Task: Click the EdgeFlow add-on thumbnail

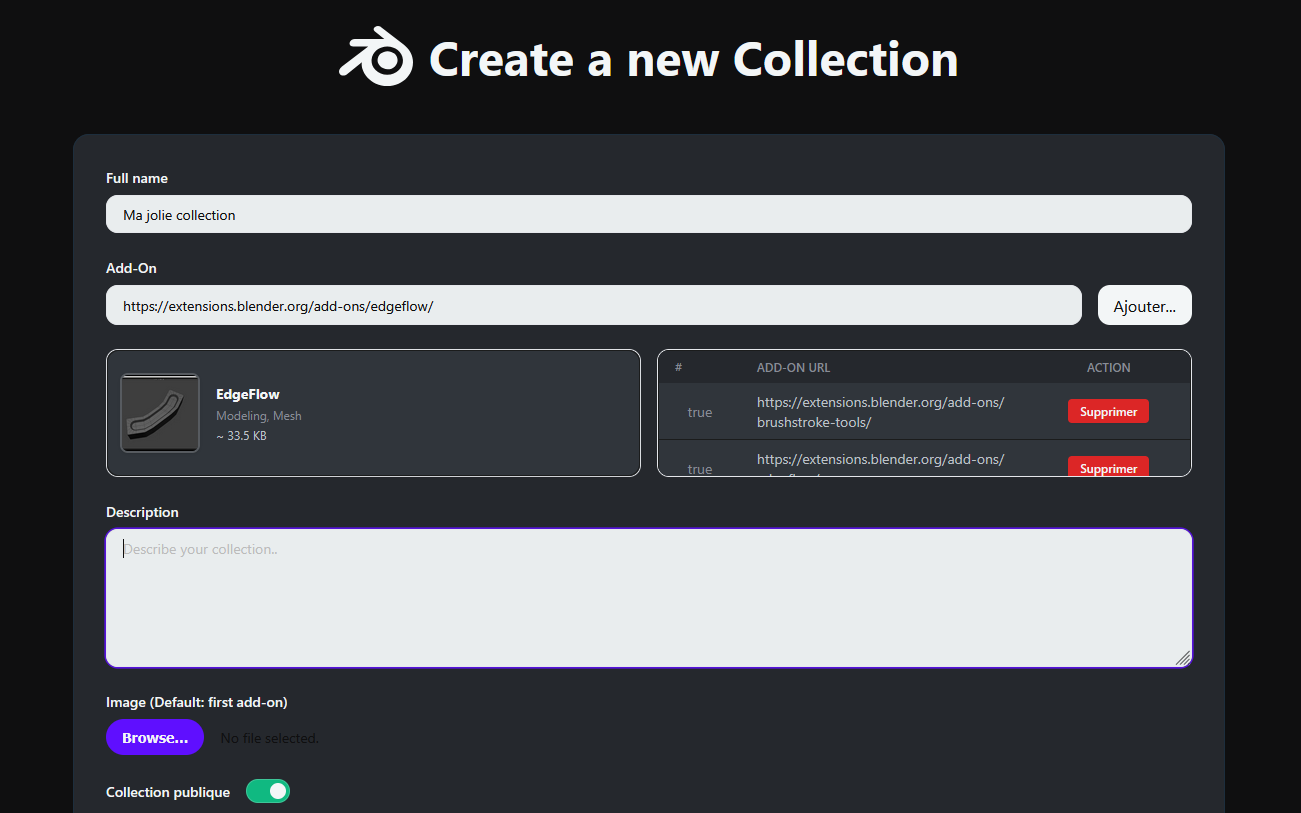Action: (x=160, y=411)
